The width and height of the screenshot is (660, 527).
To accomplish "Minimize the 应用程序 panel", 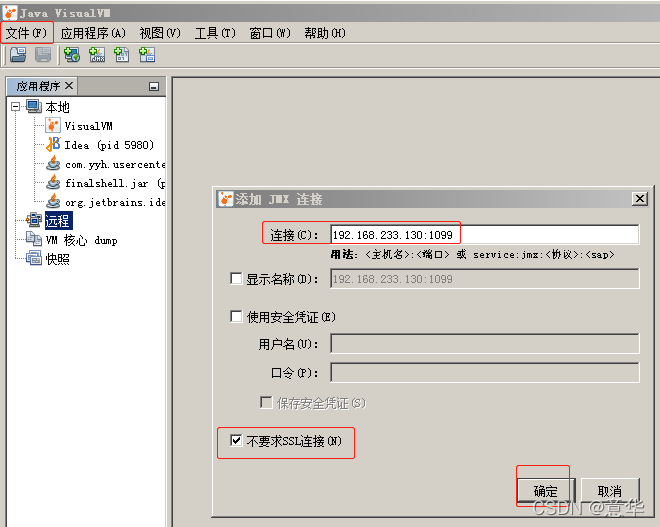I will pyautogui.click(x=154, y=87).
